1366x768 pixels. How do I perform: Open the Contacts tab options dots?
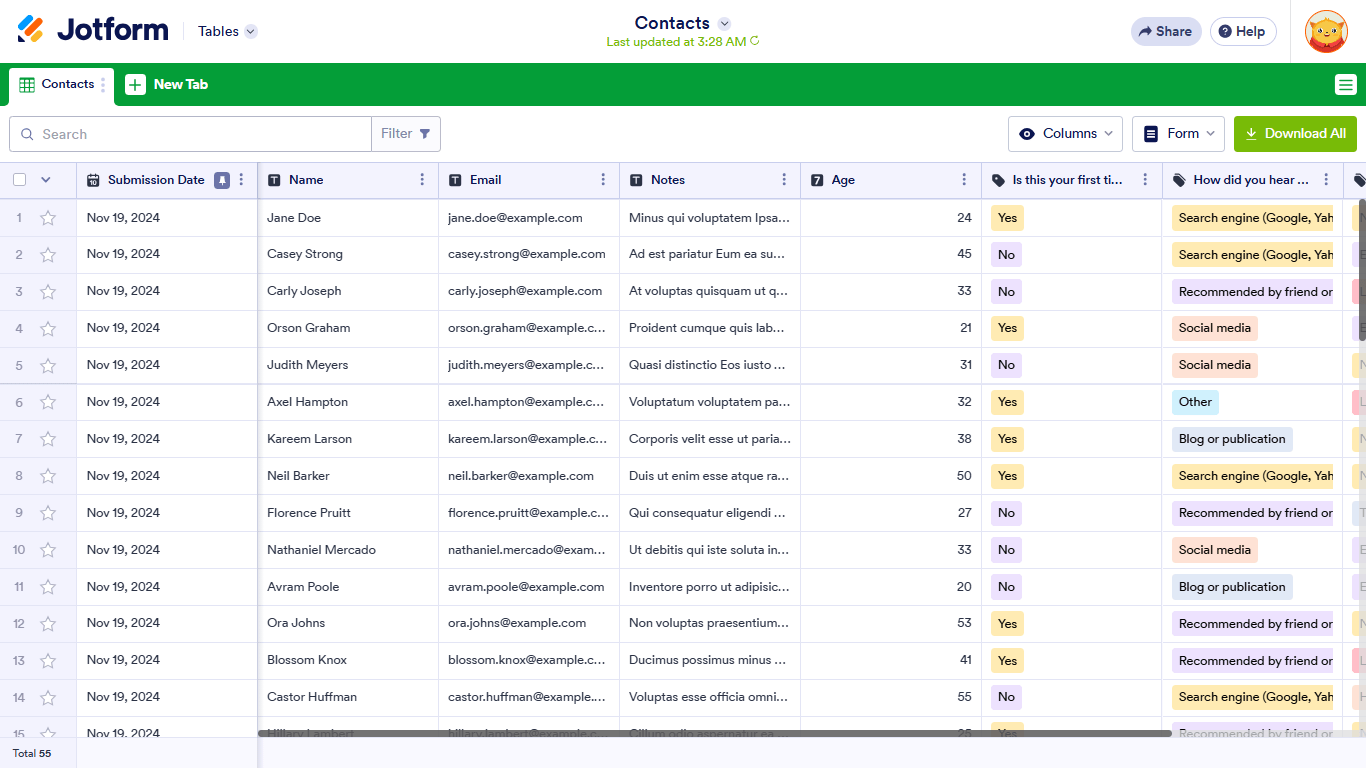point(103,85)
